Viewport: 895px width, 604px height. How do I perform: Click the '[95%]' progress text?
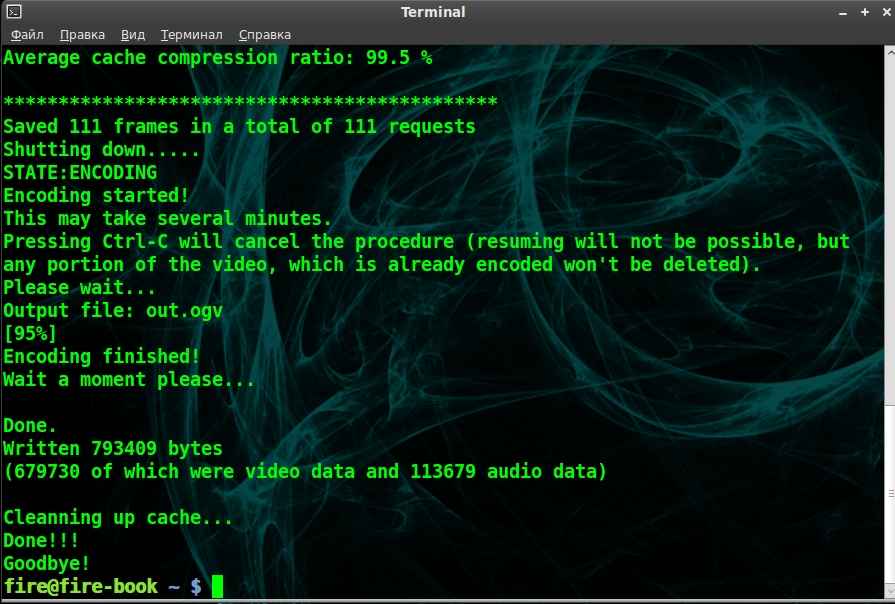point(30,333)
